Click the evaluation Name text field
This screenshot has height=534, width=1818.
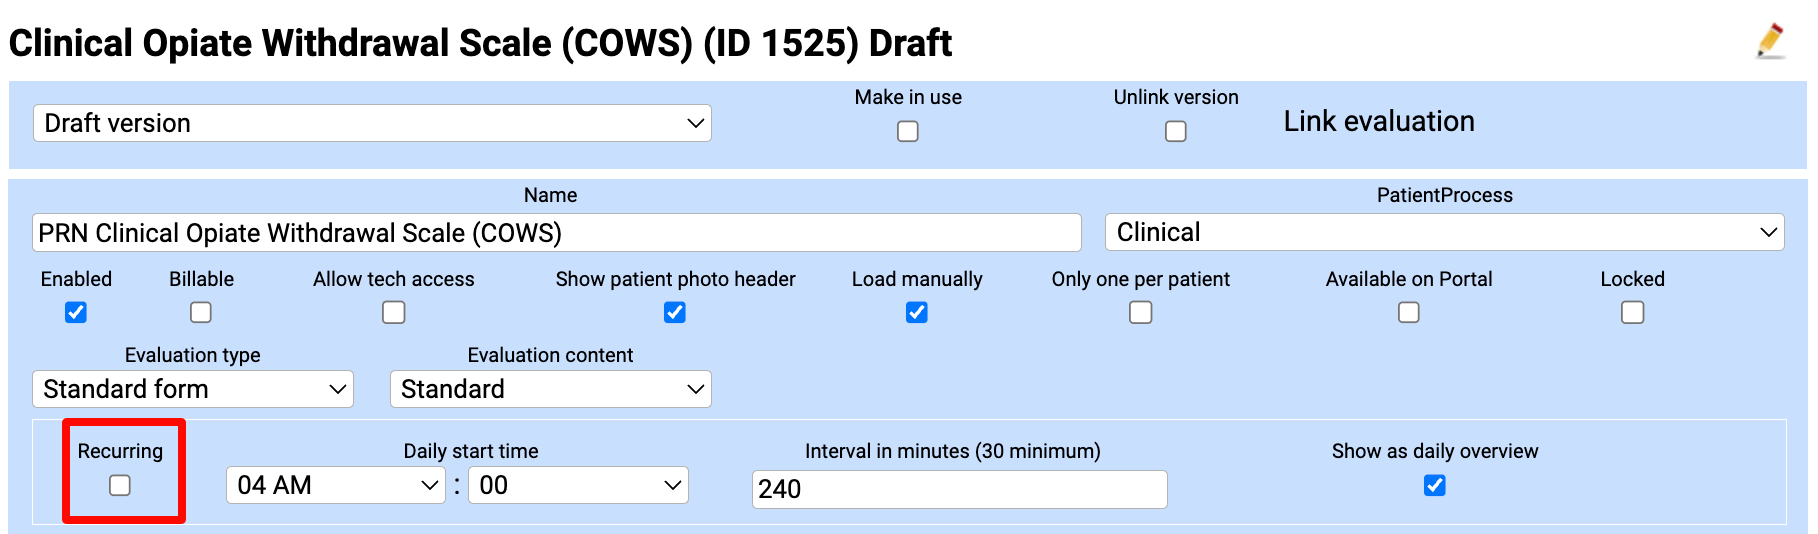click(556, 233)
